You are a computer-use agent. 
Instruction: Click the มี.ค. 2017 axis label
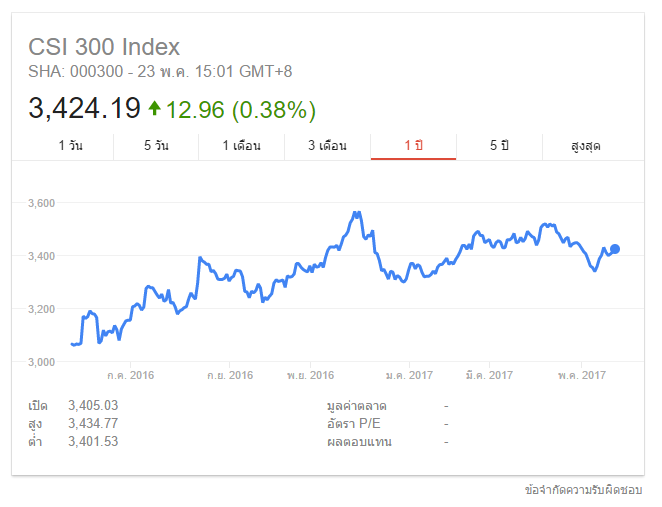tap(489, 375)
